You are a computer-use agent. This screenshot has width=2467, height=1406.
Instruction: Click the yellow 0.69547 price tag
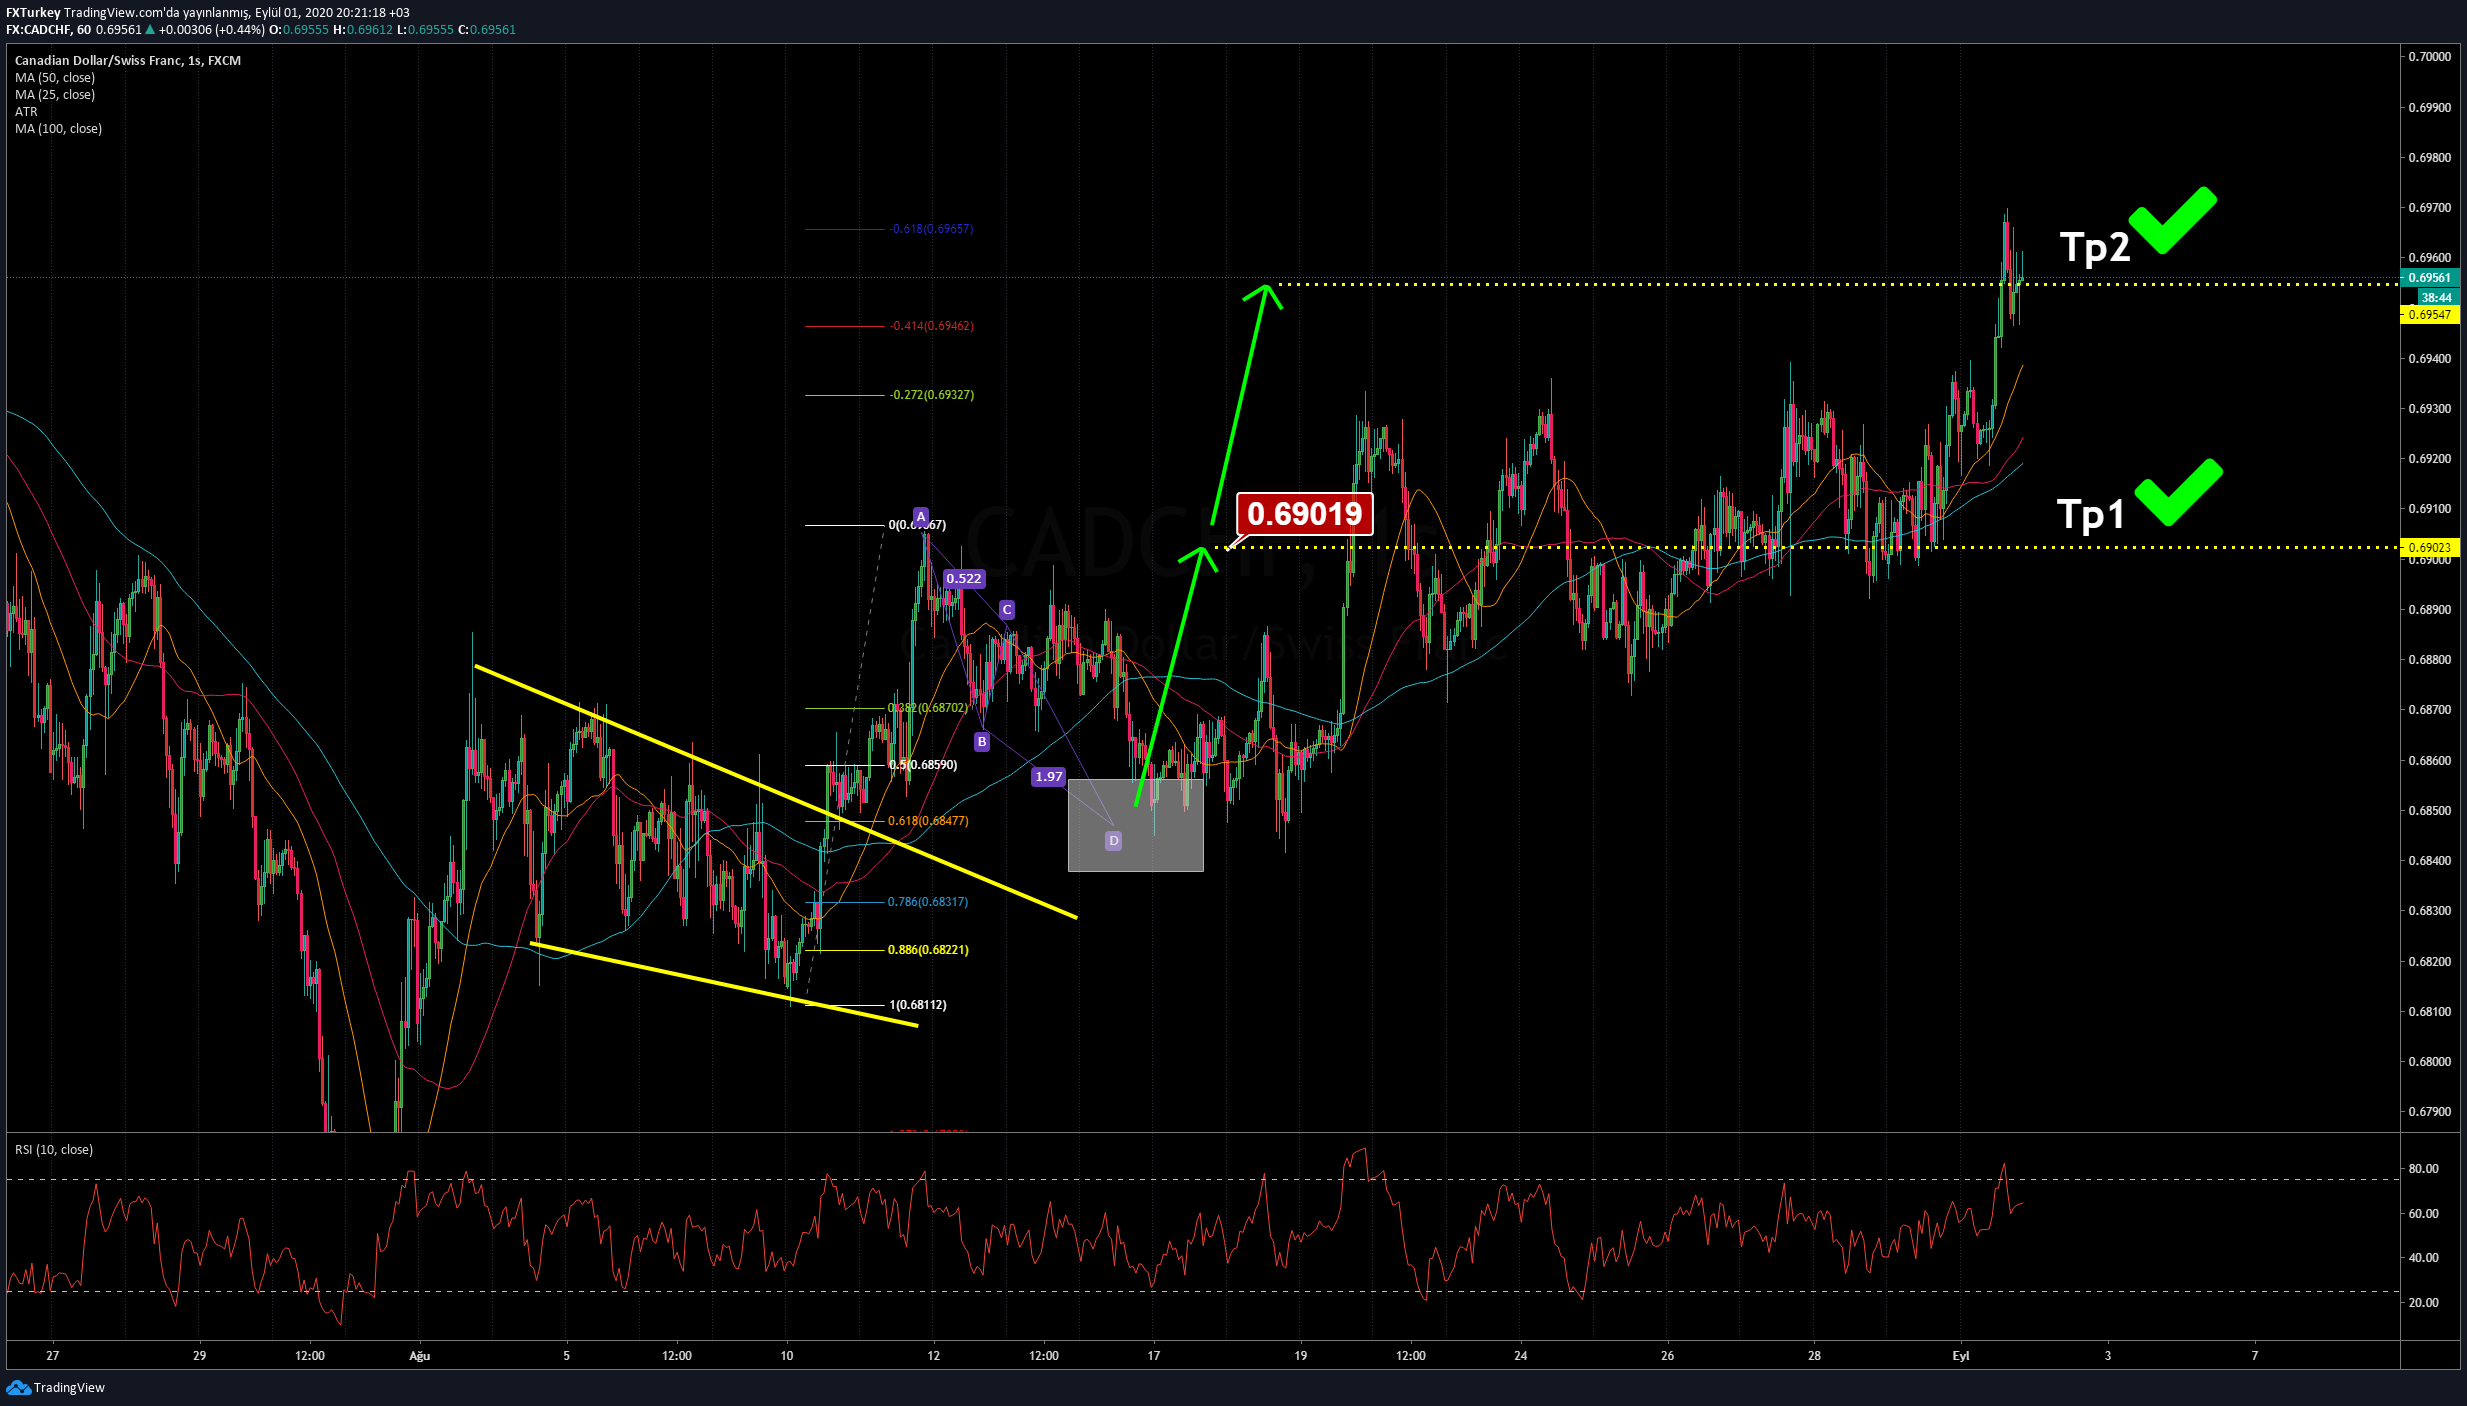[2429, 314]
